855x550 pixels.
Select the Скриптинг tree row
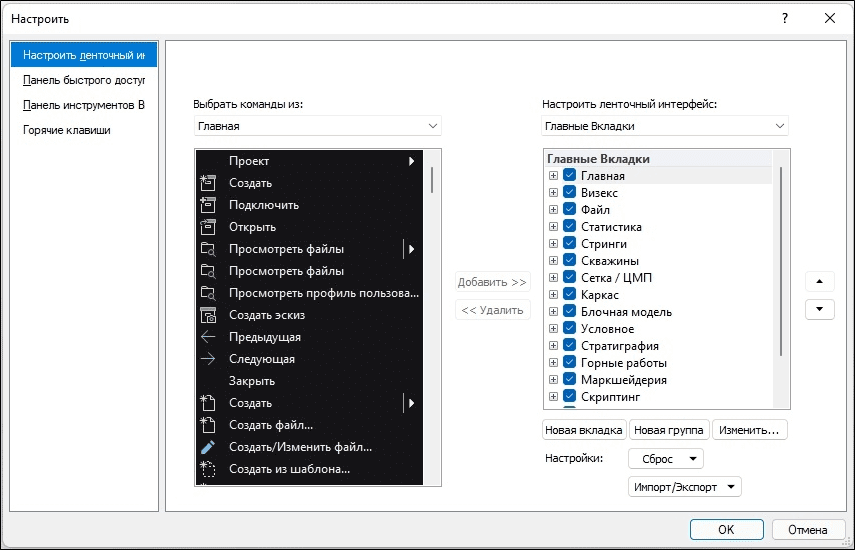click(x=659, y=396)
